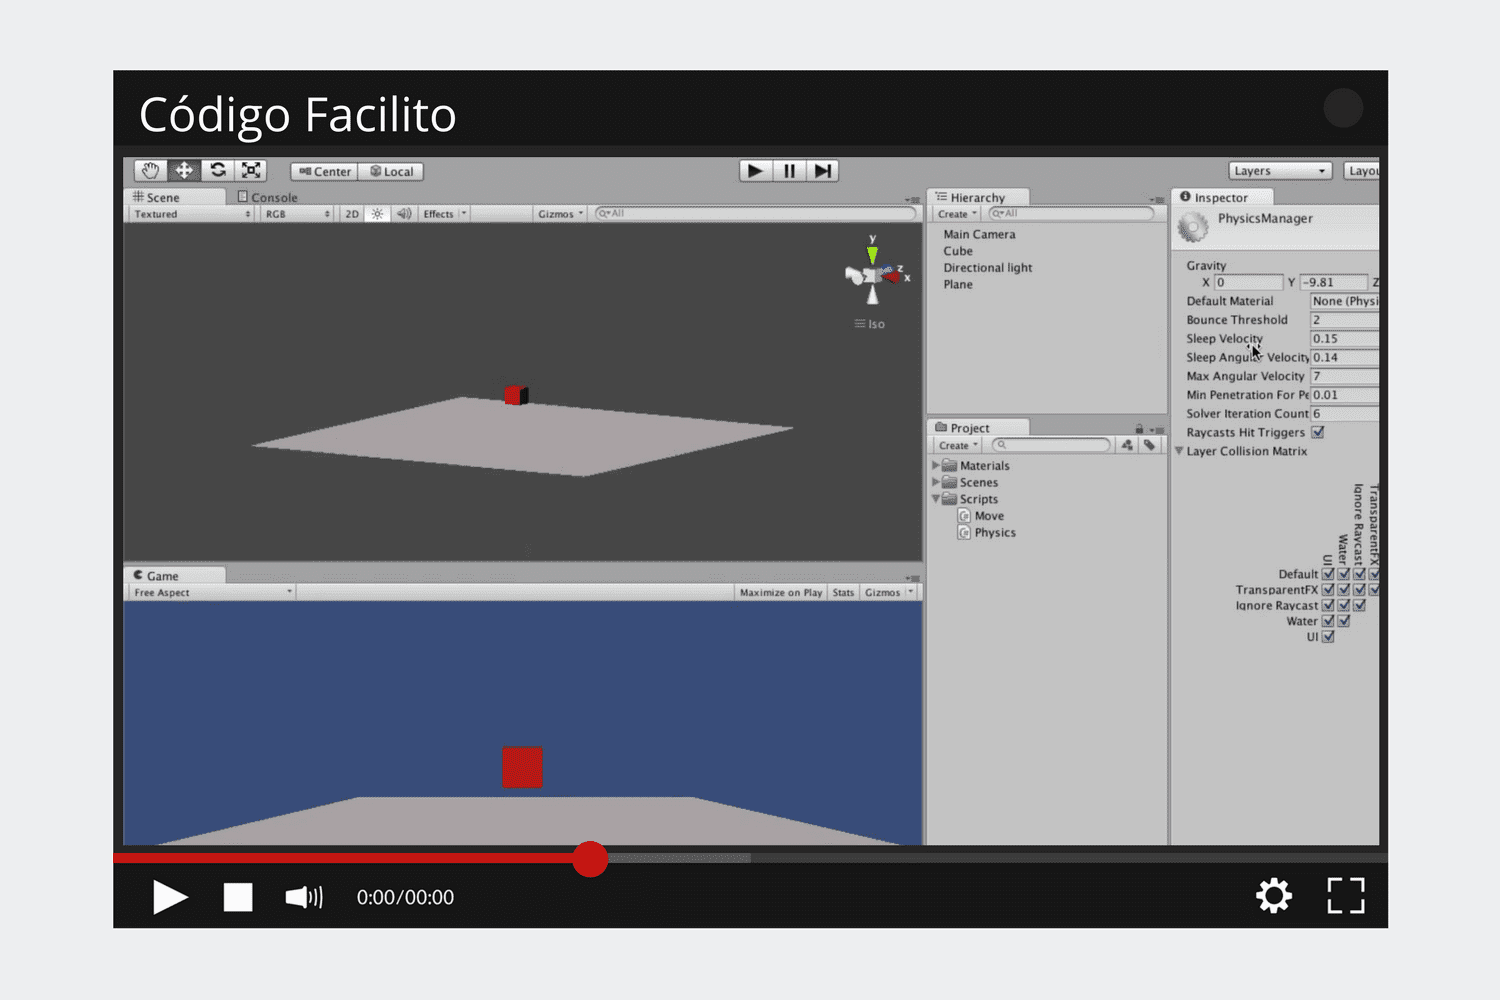This screenshot has width=1500, height=1000.
Task: Switch to the Console tab
Action: [x=268, y=198]
